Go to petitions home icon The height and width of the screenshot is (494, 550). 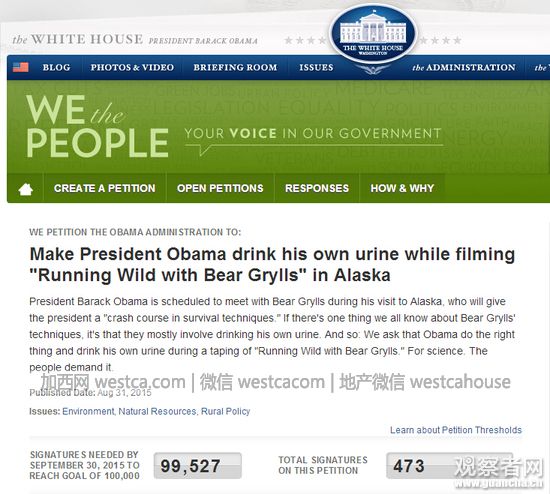[26, 189]
